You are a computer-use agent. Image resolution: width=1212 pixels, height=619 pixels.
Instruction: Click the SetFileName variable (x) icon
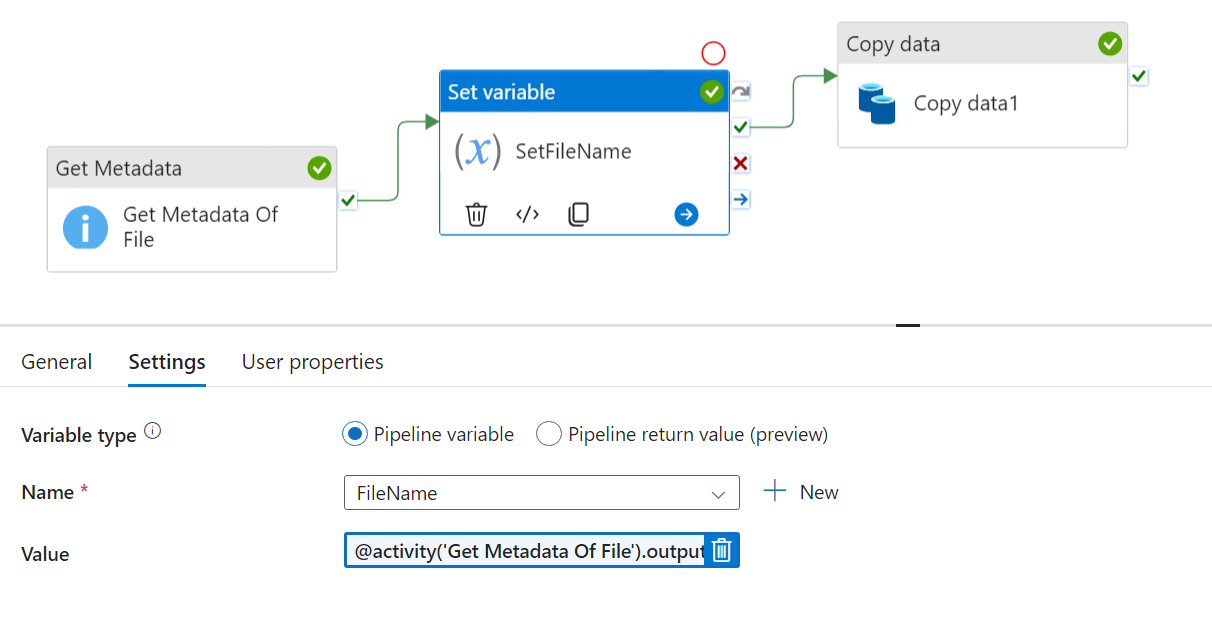pyautogui.click(x=477, y=151)
